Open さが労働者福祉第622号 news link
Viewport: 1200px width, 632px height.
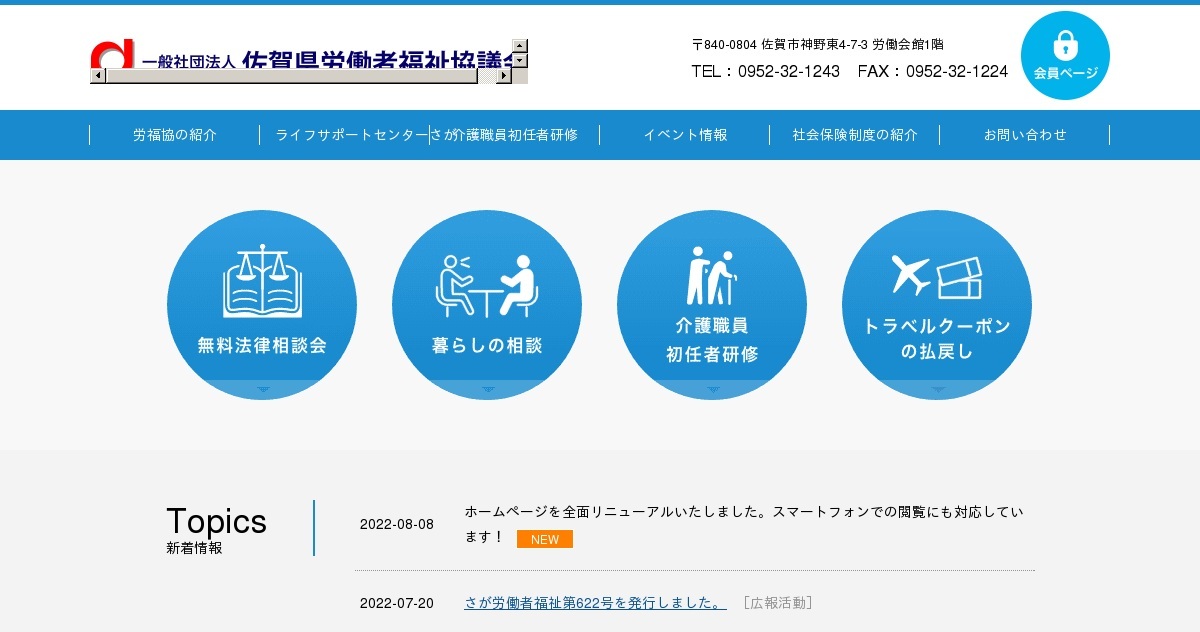coord(595,603)
